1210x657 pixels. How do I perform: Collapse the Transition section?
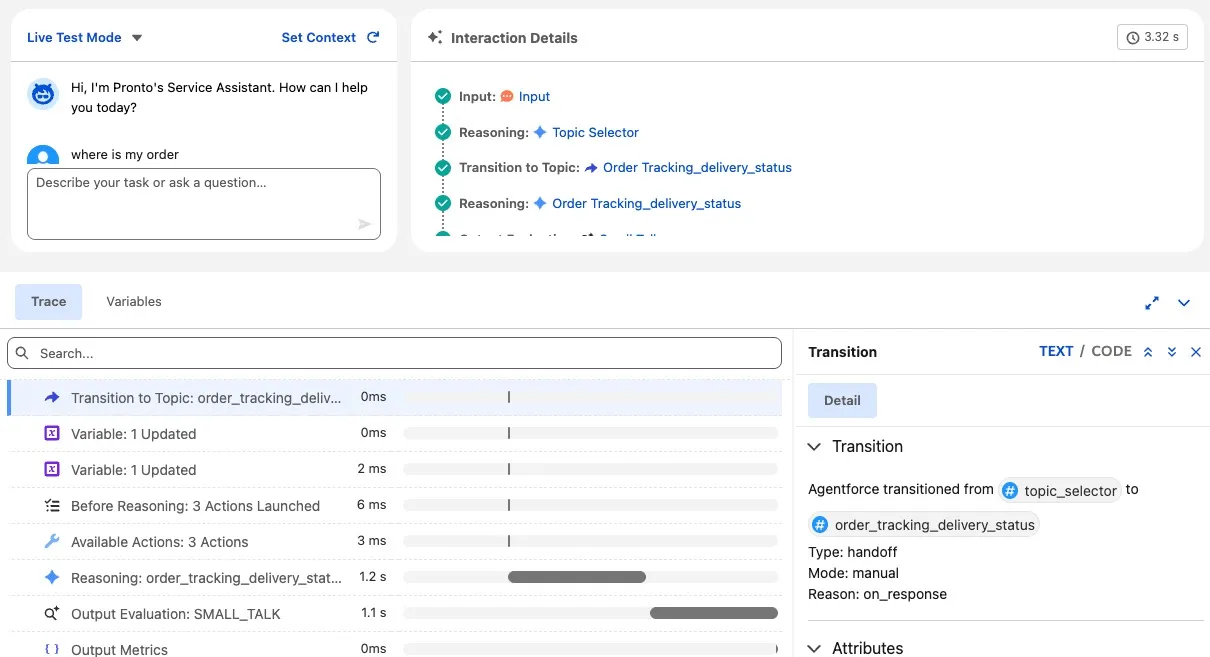tap(815, 447)
